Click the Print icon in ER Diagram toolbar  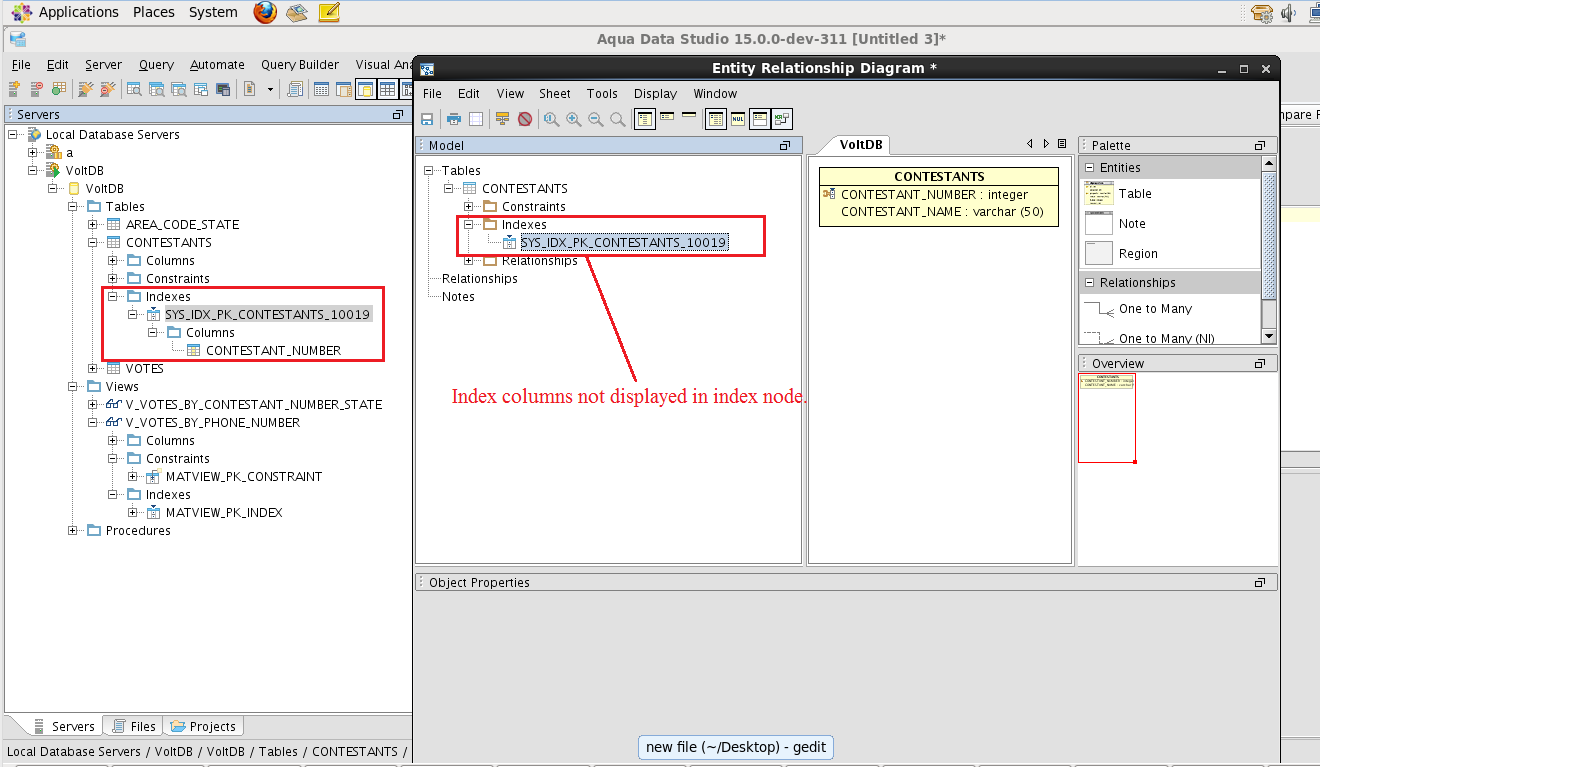tap(454, 119)
